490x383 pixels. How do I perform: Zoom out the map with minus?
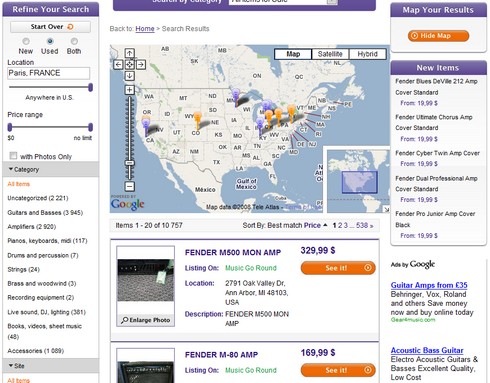pos(130,186)
